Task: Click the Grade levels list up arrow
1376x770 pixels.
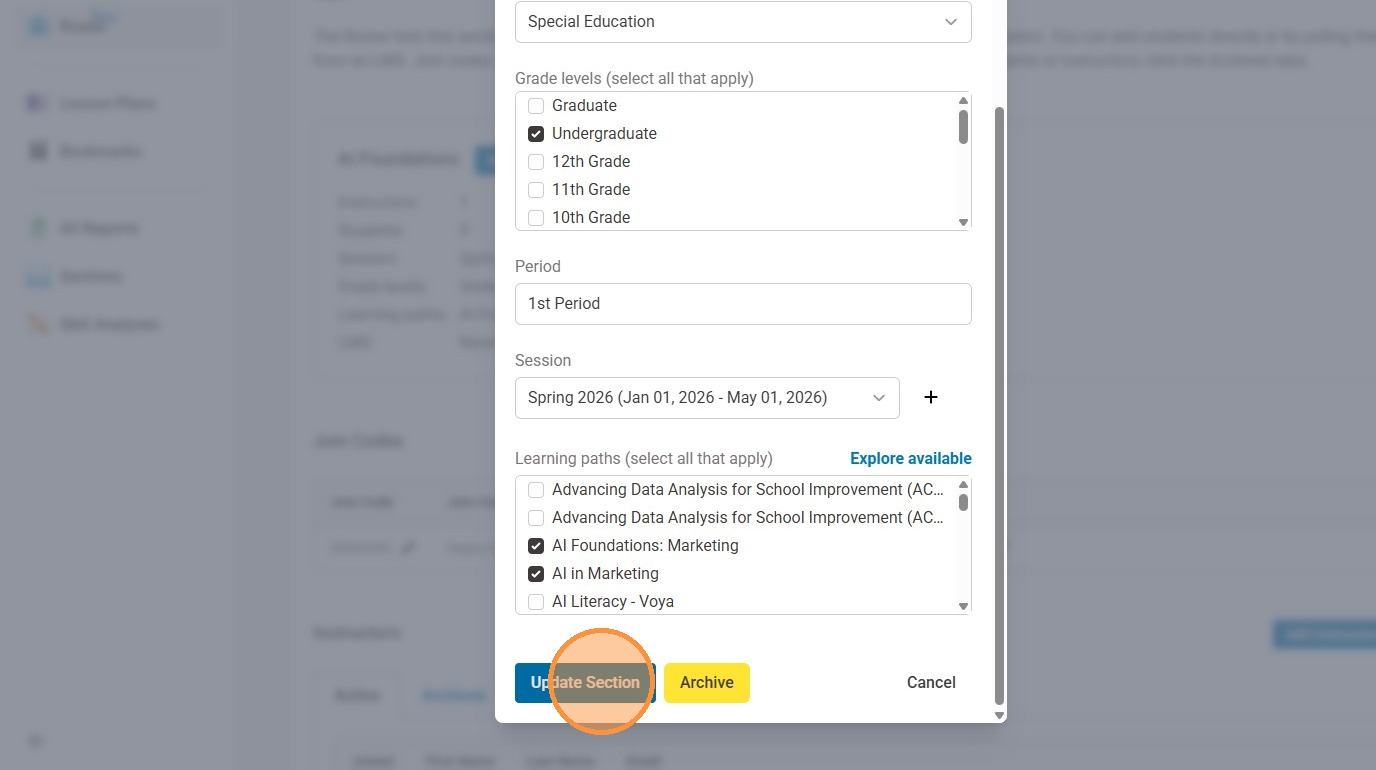Action: click(x=963, y=101)
